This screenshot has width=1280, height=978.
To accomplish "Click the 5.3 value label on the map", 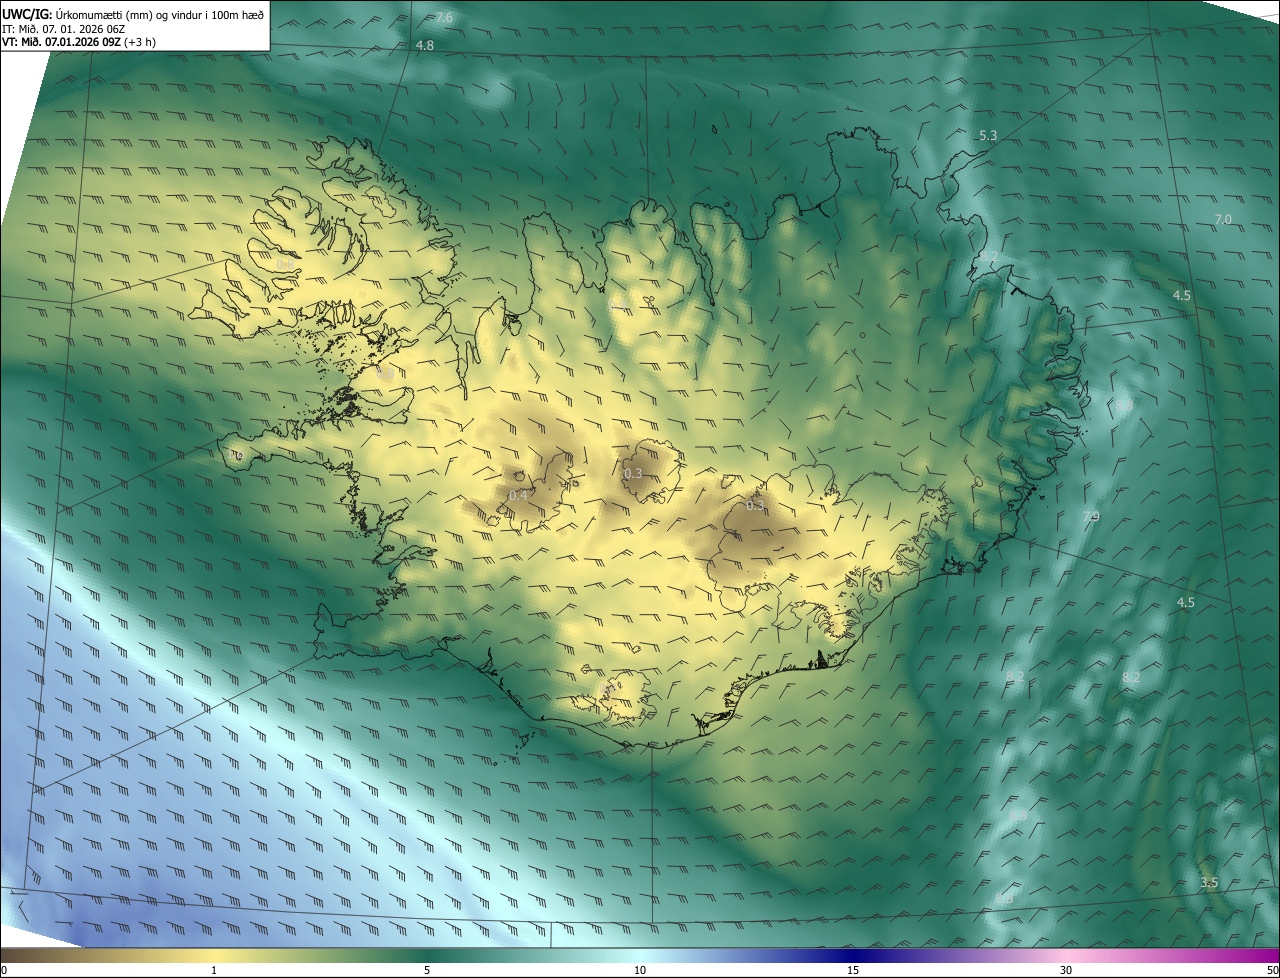I will tap(988, 135).
